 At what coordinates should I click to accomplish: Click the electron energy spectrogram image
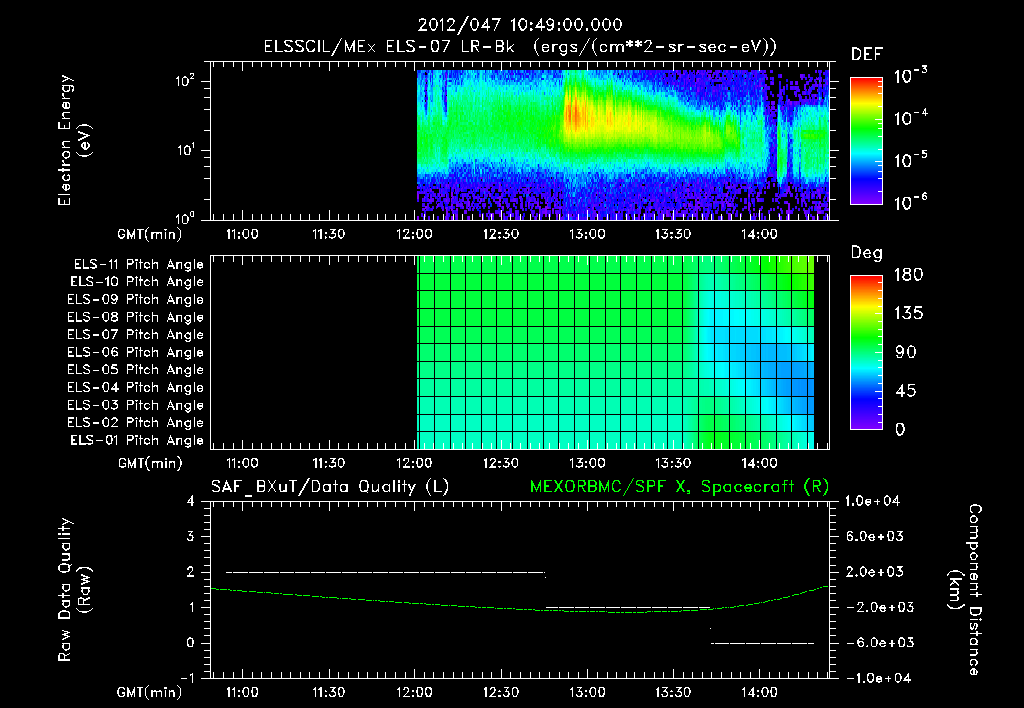(x=623, y=145)
